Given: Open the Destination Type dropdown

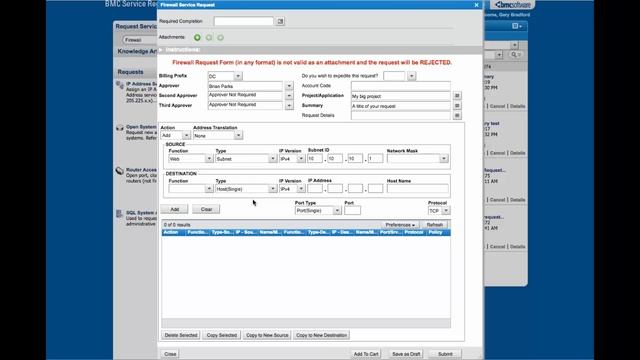Looking at the screenshot, I should pos(273,189).
